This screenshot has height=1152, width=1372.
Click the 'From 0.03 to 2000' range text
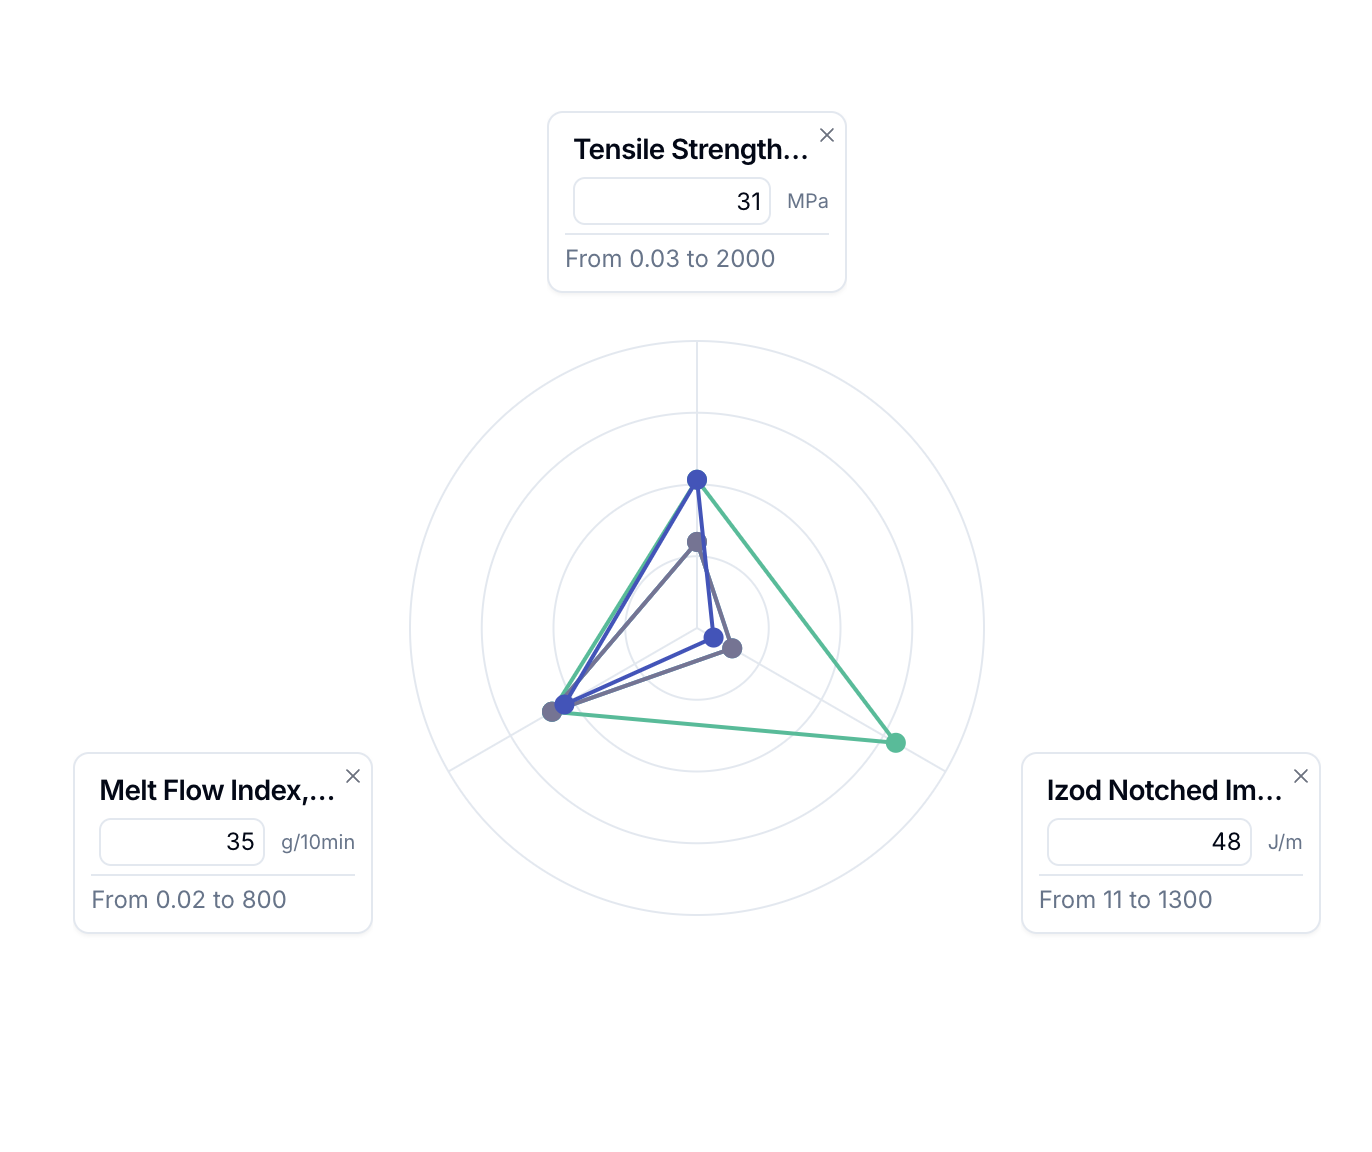(x=670, y=258)
